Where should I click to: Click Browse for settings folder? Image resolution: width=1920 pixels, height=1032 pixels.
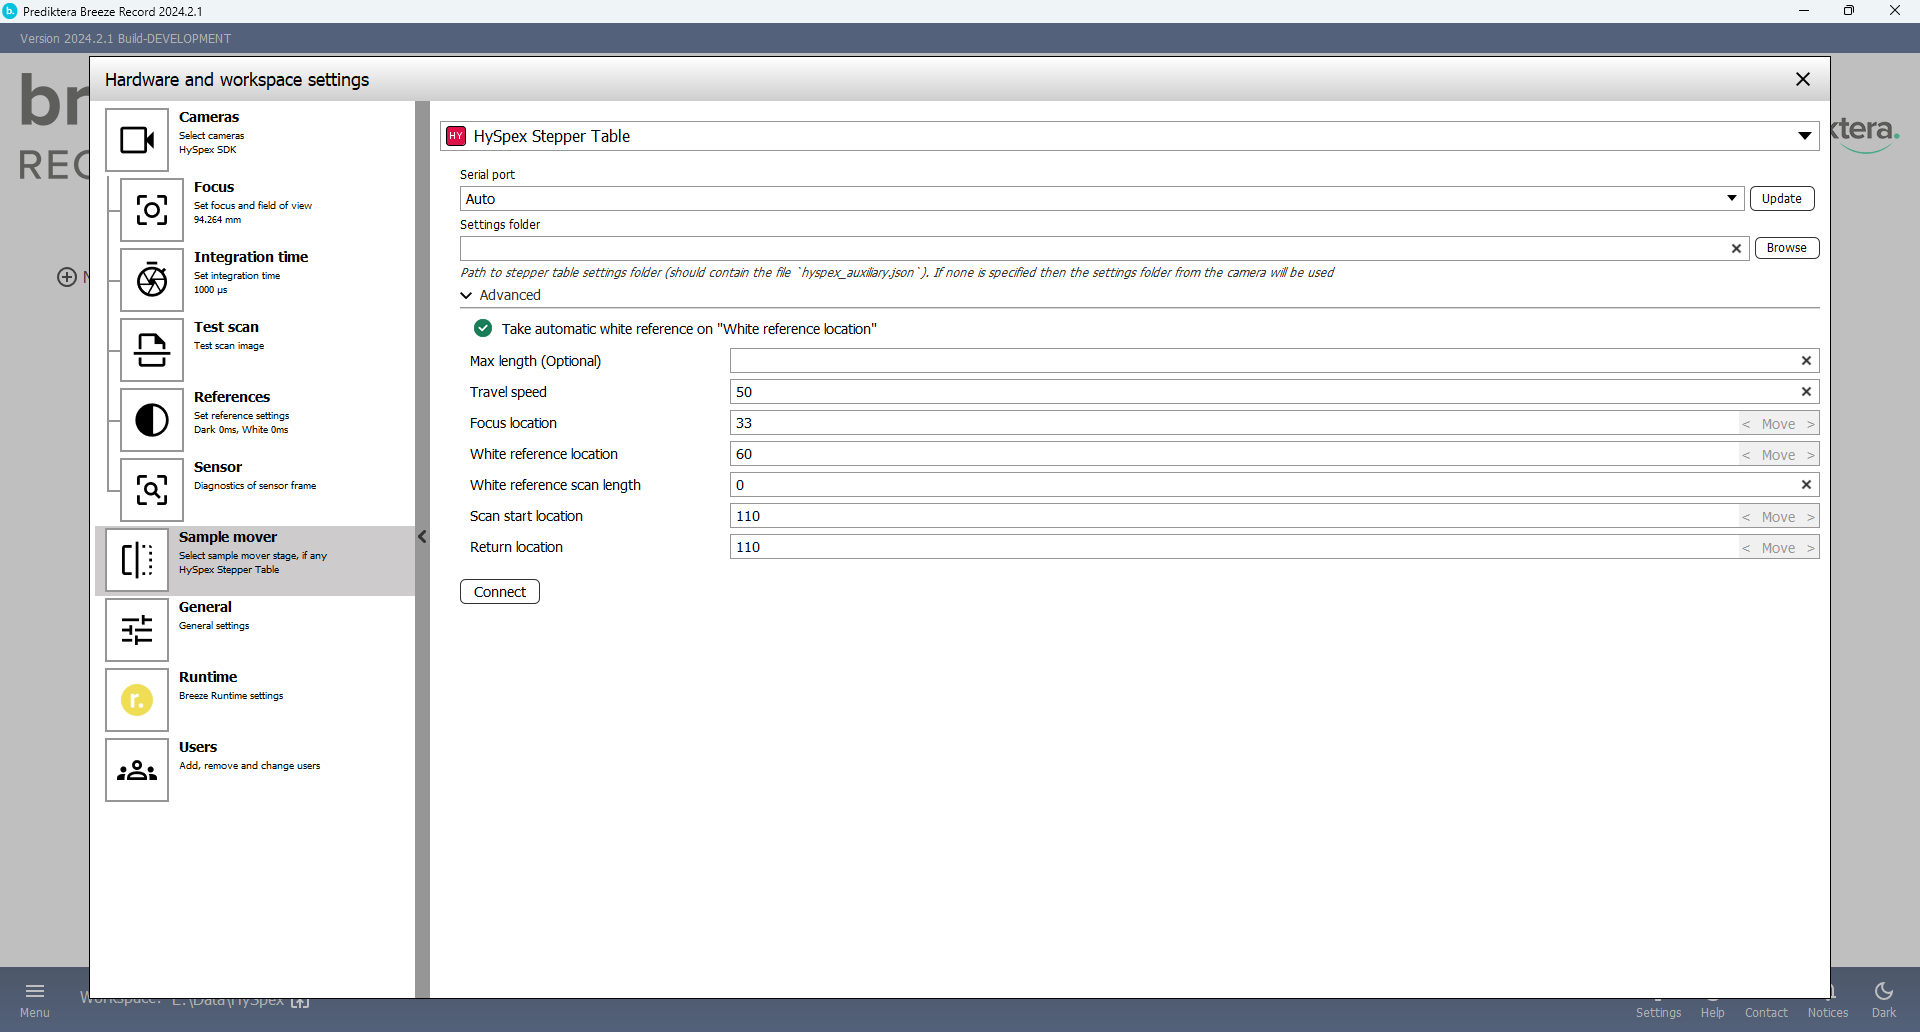pos(1786,248)
